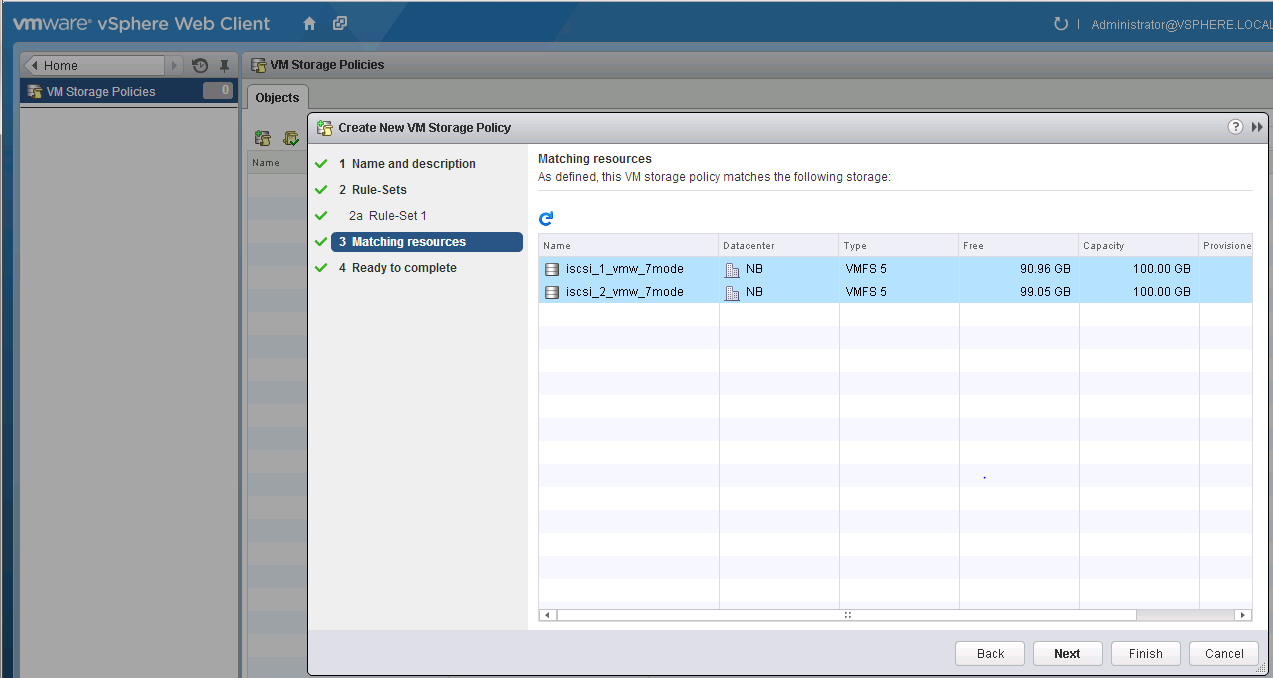
Task: Click the Next button
Action: (x=1067, y=654)
